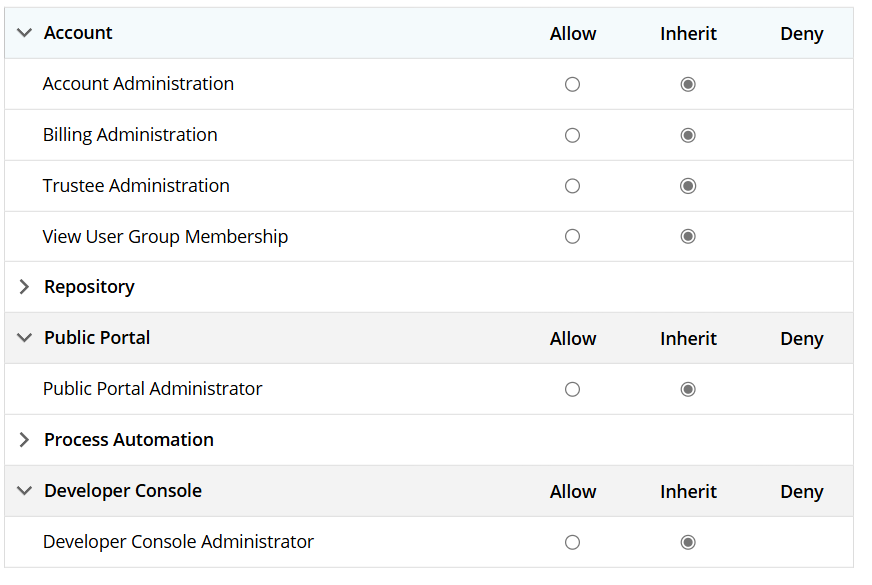Set Developer Console Administrator to Inherit
This screenshot has width=872, height=585.
click(x=688, y=542)
